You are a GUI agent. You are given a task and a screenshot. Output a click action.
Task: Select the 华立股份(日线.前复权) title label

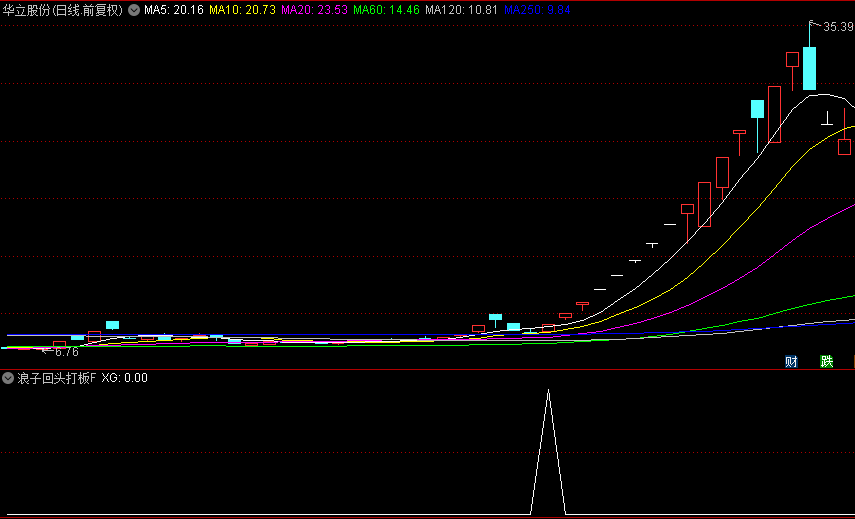(62, 10)
